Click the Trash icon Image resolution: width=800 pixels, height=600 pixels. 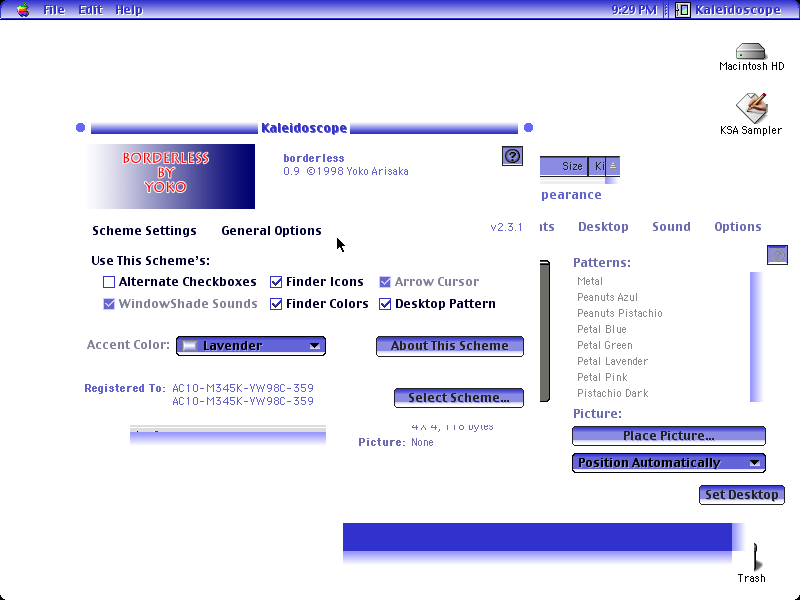coord(755,557)
